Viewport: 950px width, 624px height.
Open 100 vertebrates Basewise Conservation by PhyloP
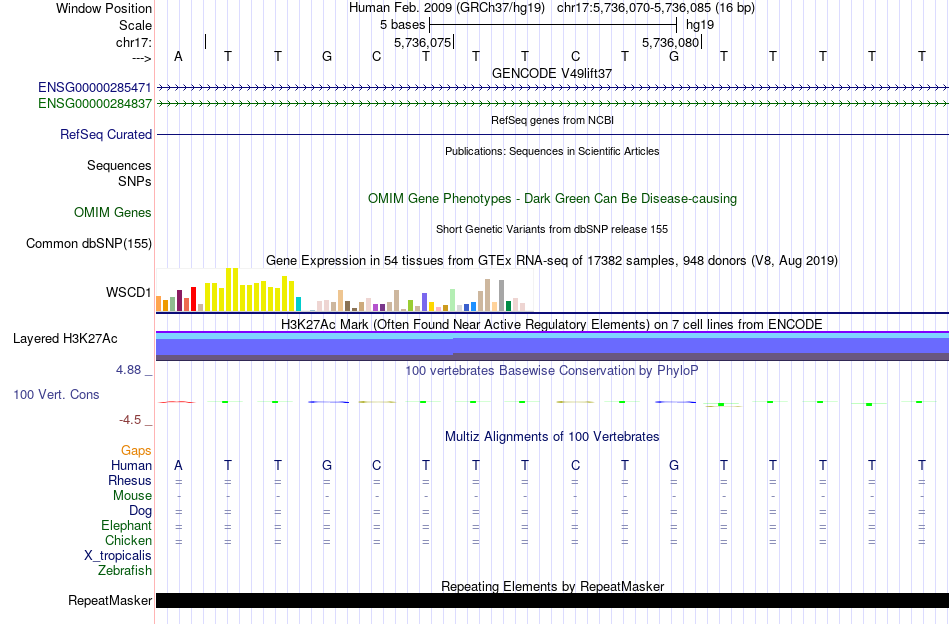tap(552, 370)
